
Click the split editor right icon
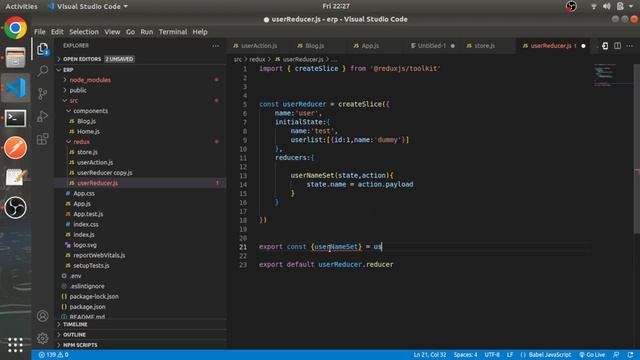pyautogui.click(x=618, y=46)
